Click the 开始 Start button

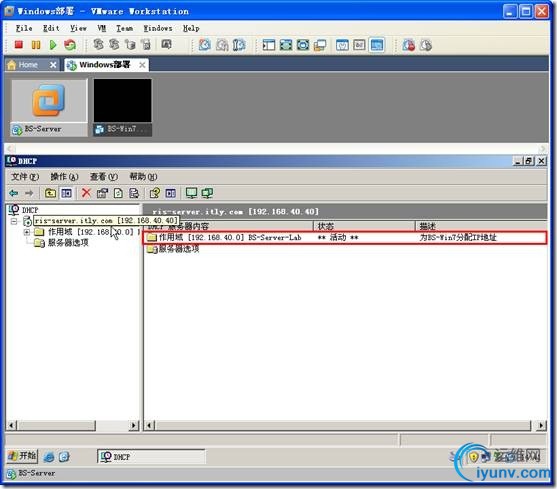pos(22,456)
